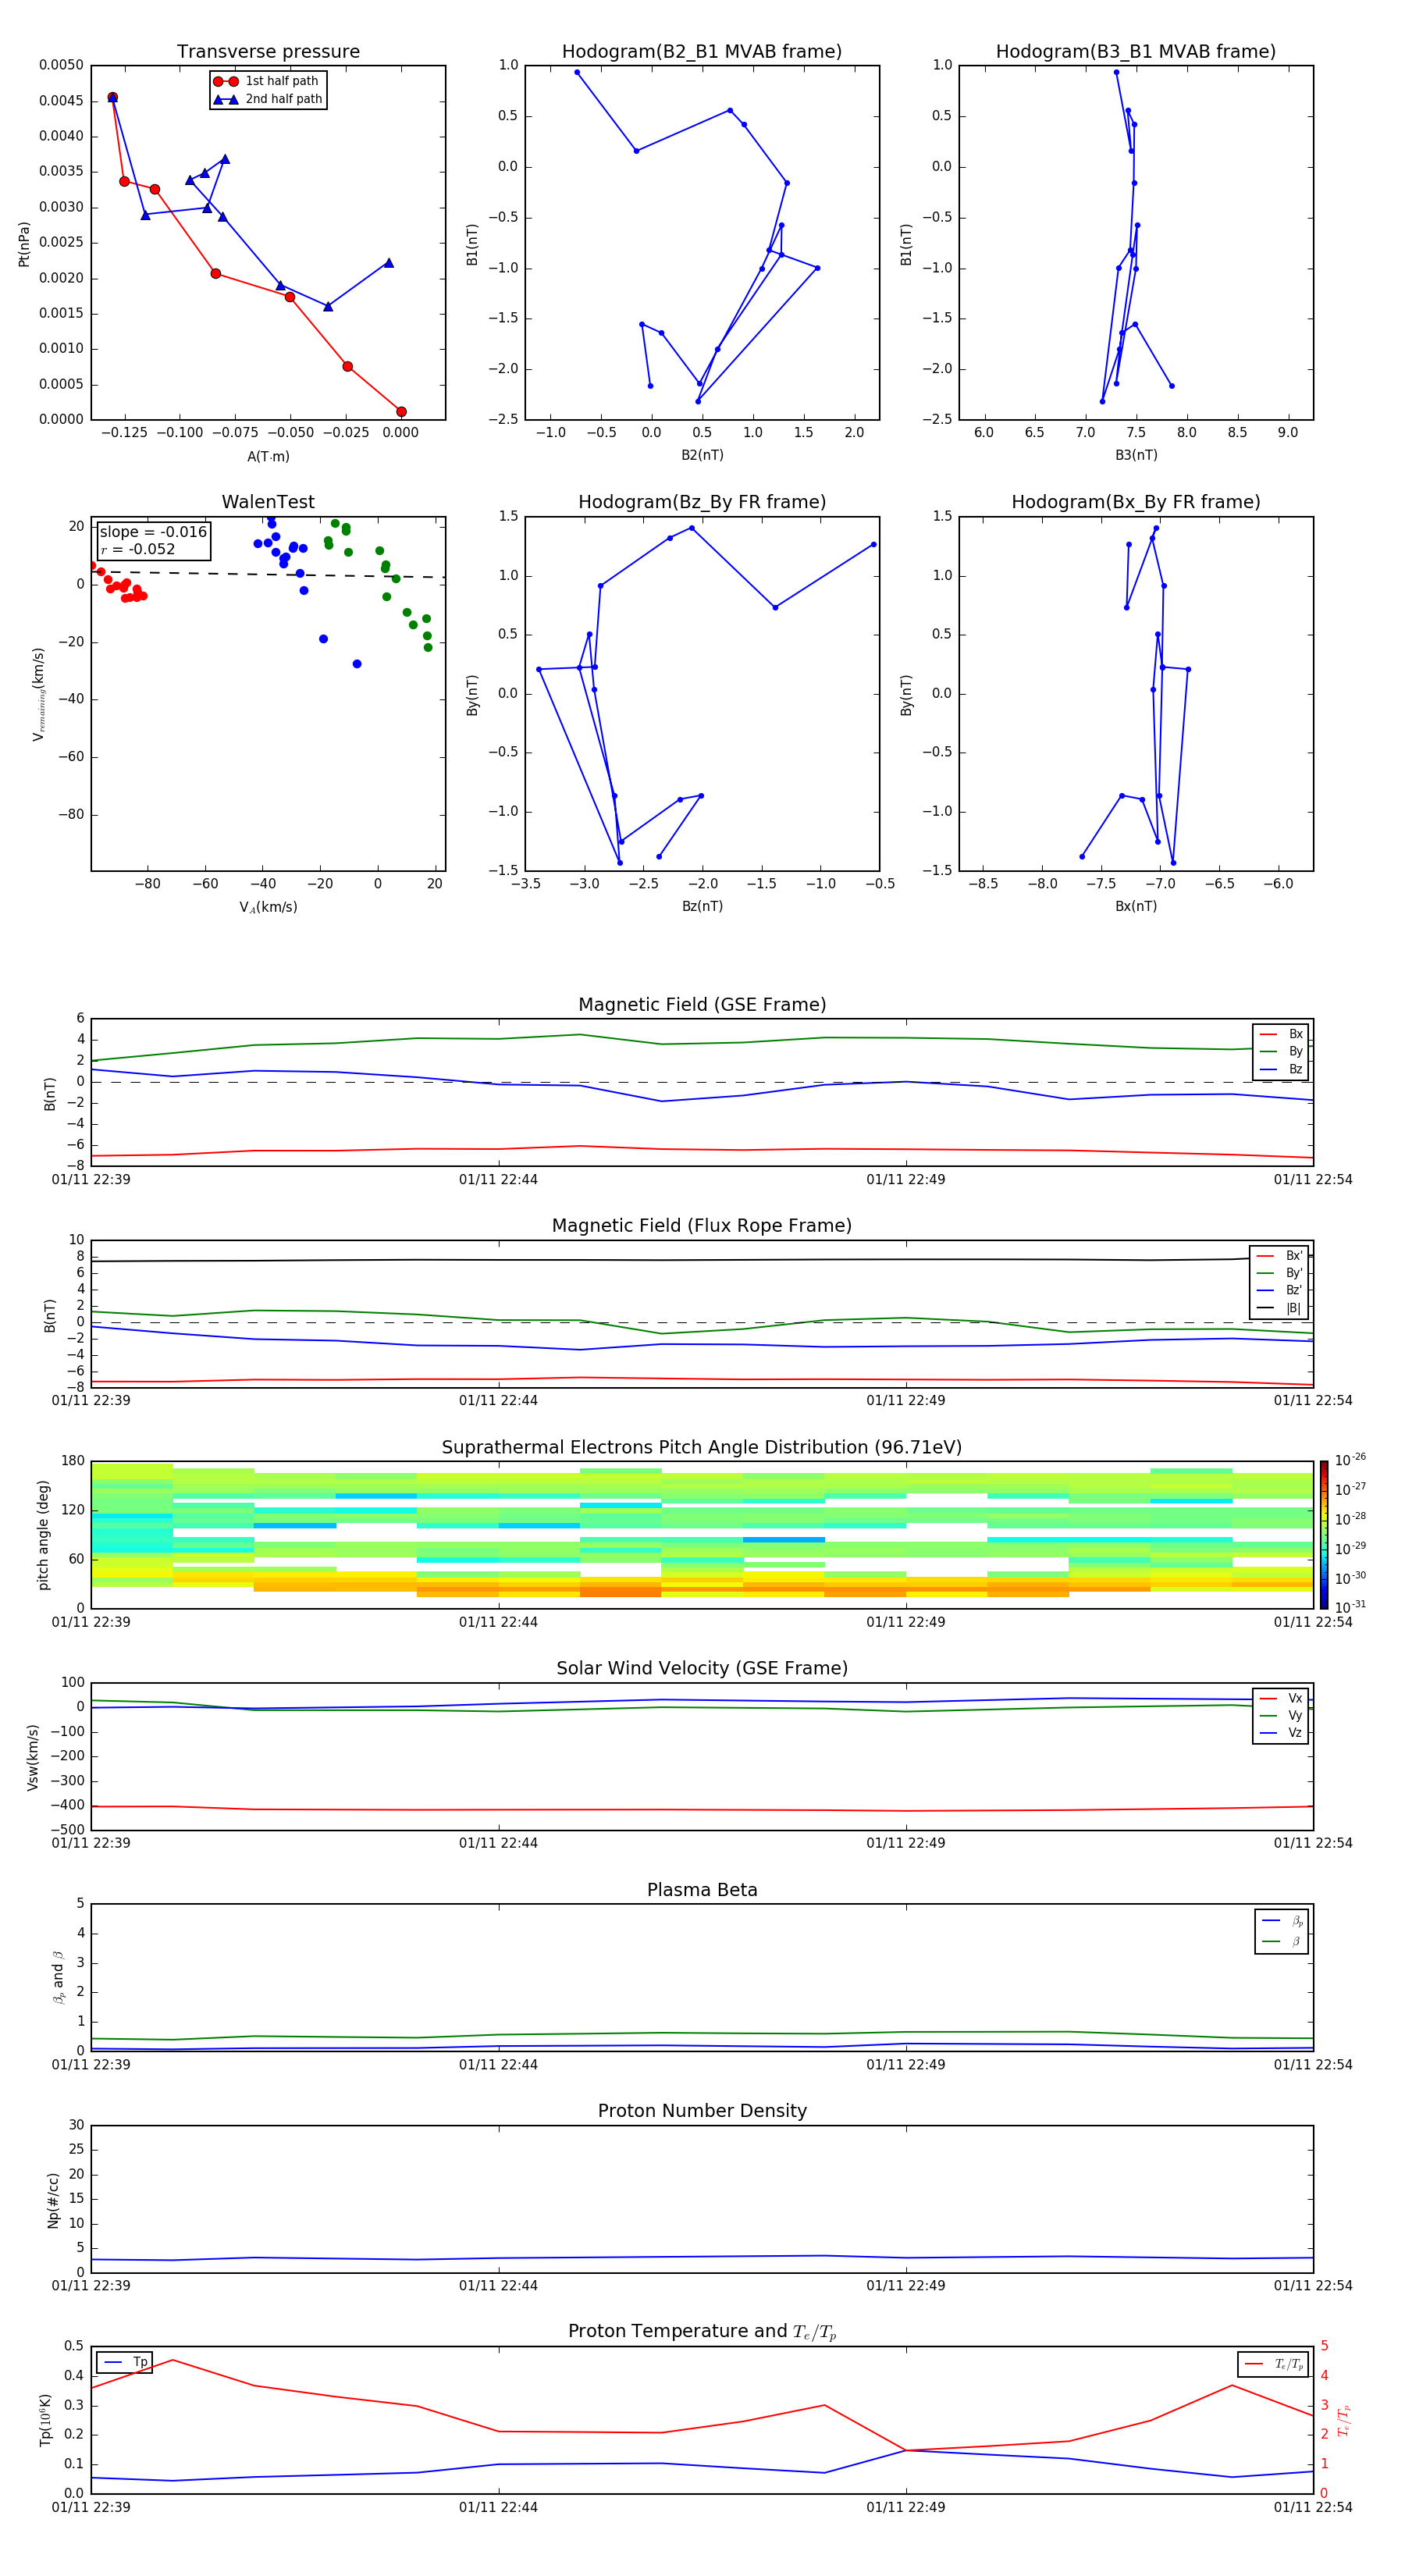This screenshot has width=1405, height=2576.
Task: Click "01/11 22:44" tick under Proton Temperature plot
Action: 498,2507
